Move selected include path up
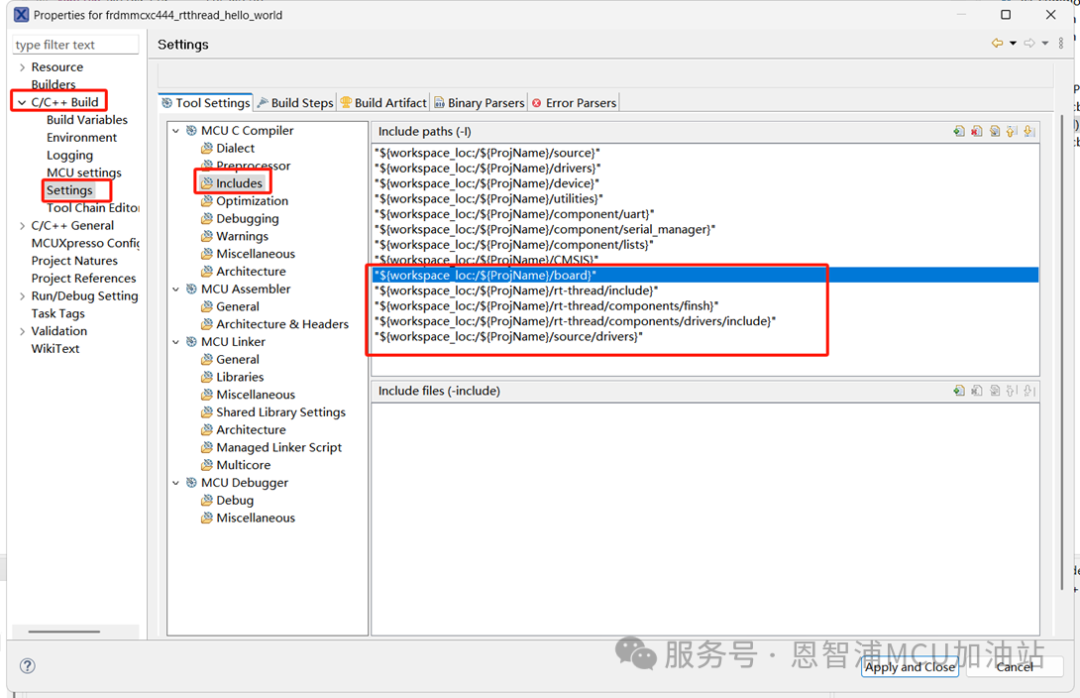The image size is (1080, 698). pyautogui.click(x=1012, y=132)
